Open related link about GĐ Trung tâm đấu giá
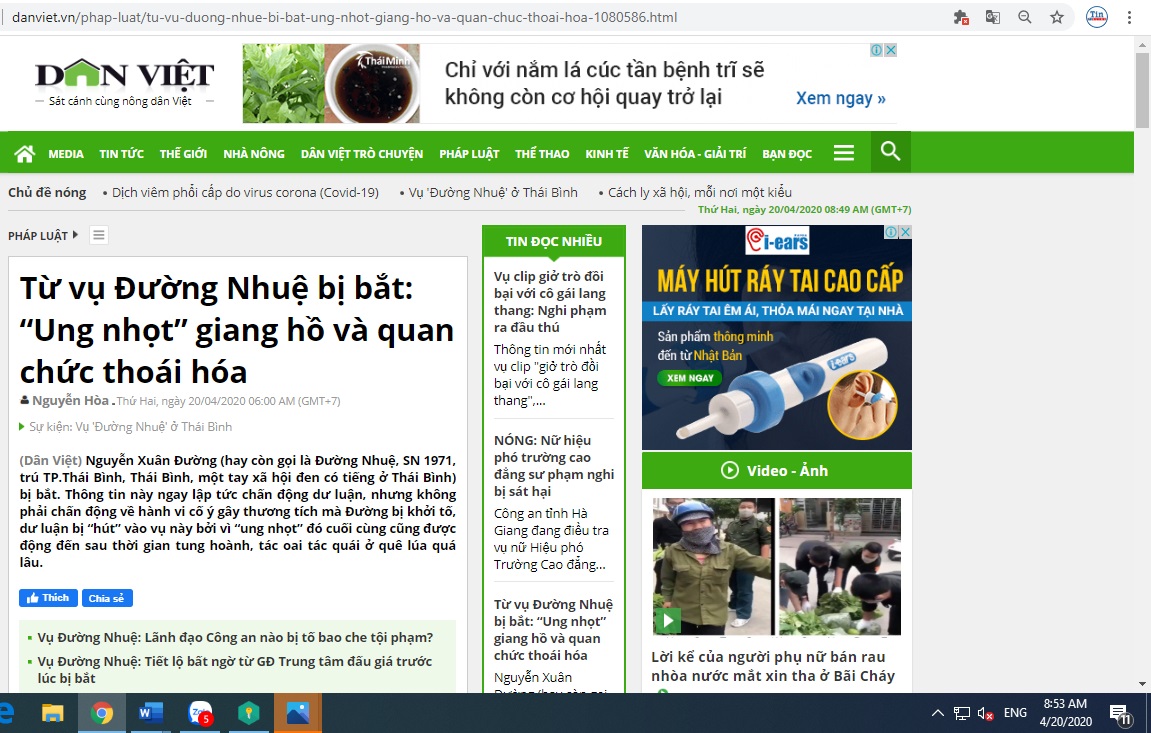The width and height of the screenshot is (1151, 733). [235, 669]
